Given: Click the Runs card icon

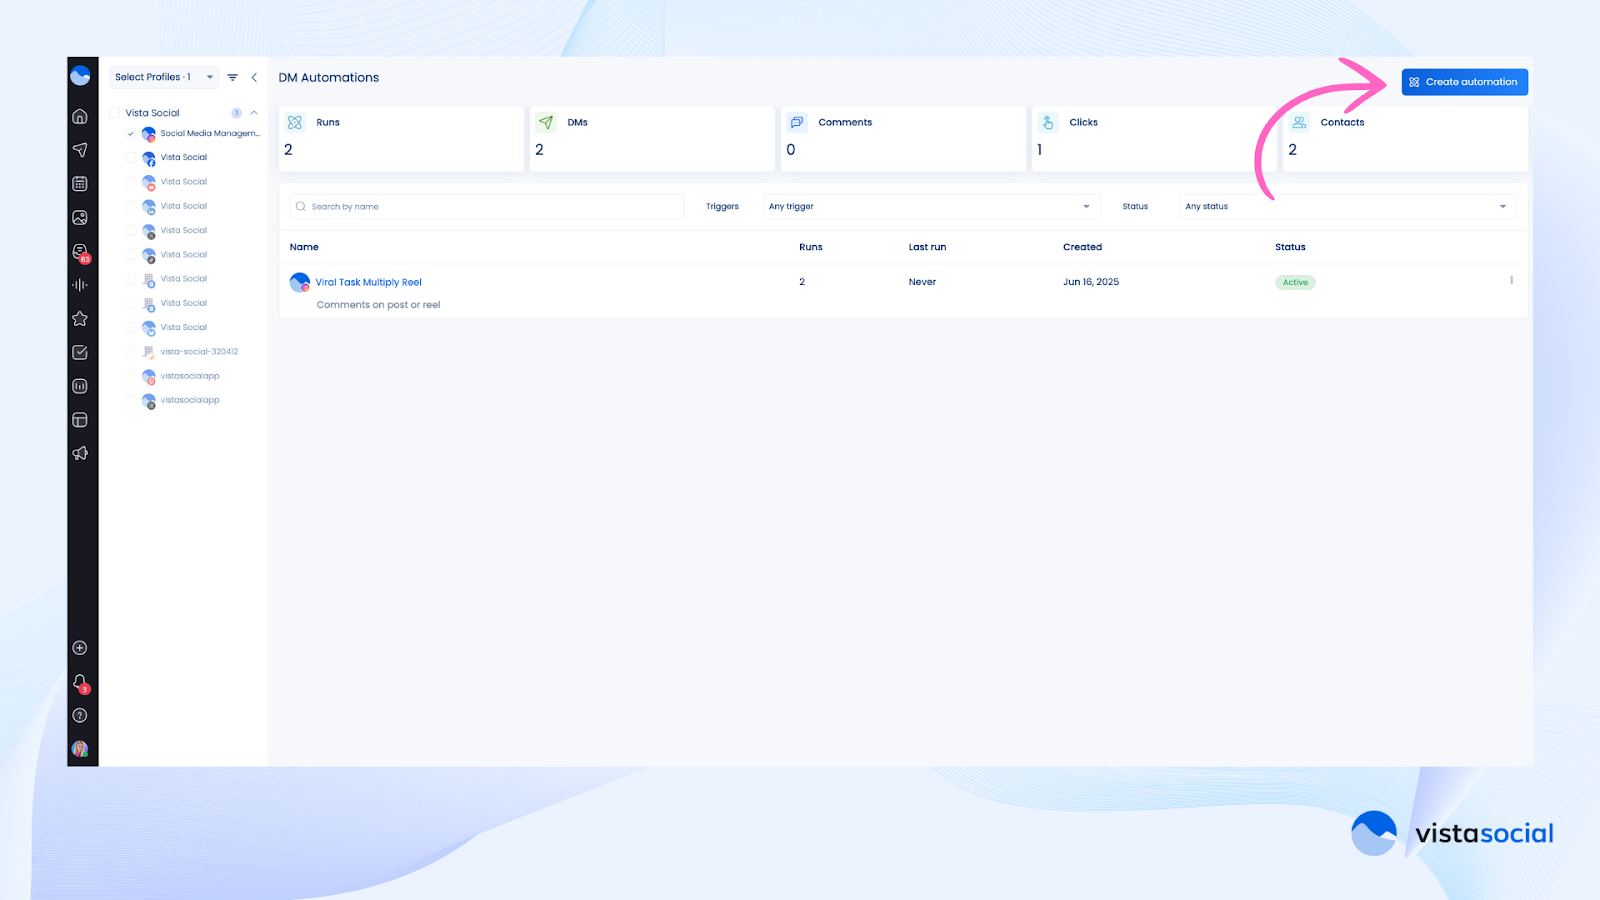Looking at the screenshot, I should [295, 122].
